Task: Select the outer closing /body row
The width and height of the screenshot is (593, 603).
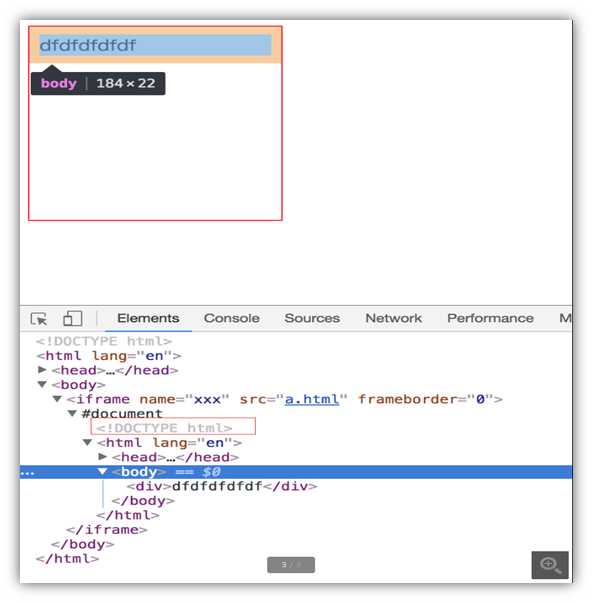Action: pyautogui.click(x=83, y=544)
